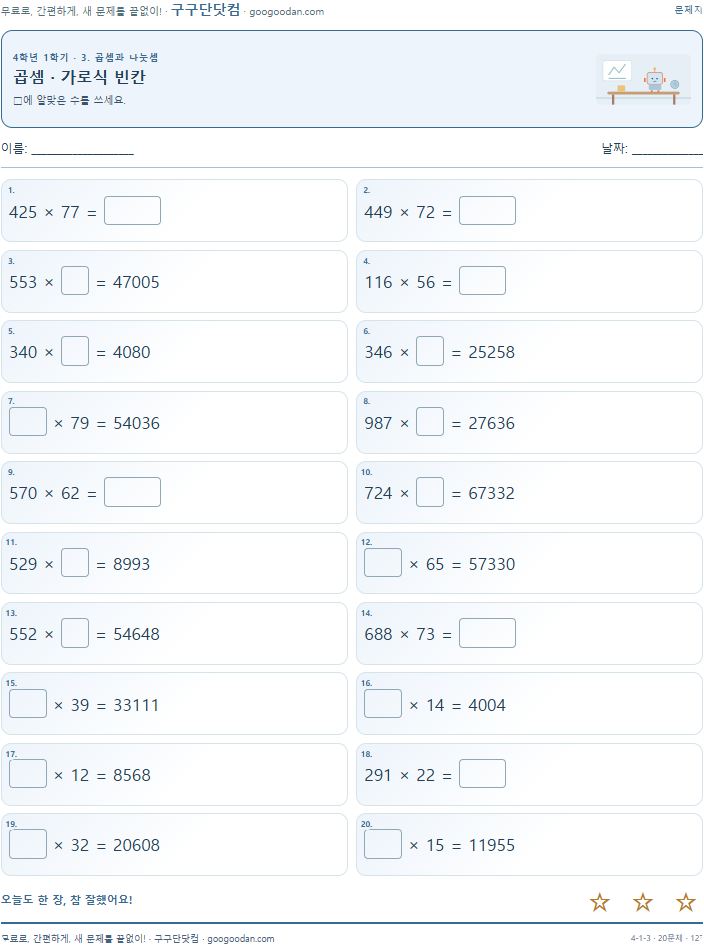
Task: Click the result 11955 in problem 20
Action: (492, 845)
